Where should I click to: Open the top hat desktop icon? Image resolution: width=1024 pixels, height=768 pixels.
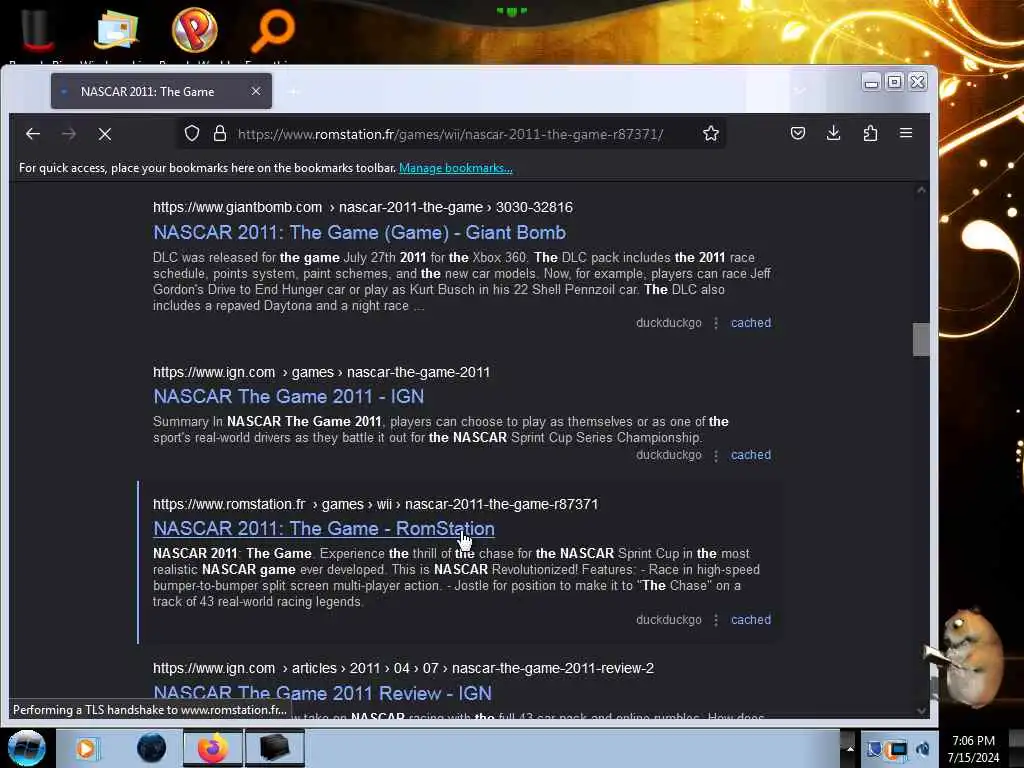[x=38, y=31]
